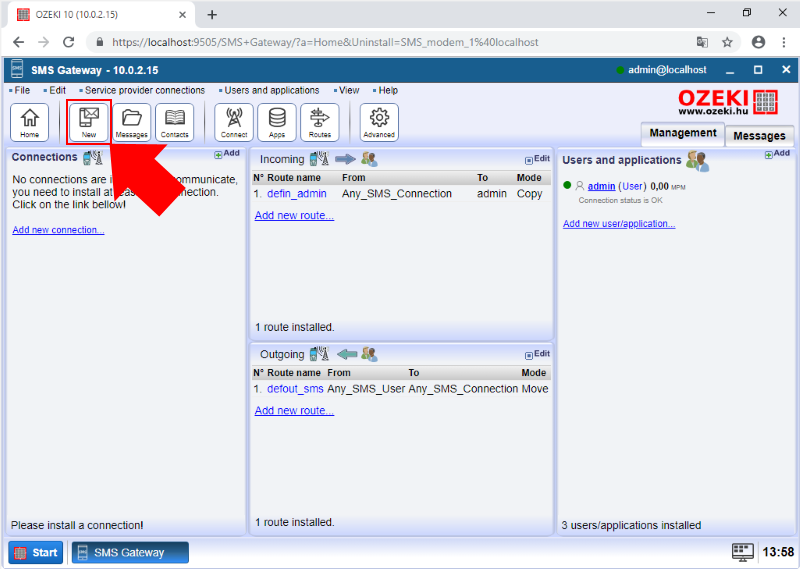Click the Add new user/application link
800x569 pixels.
click(619, 224)
